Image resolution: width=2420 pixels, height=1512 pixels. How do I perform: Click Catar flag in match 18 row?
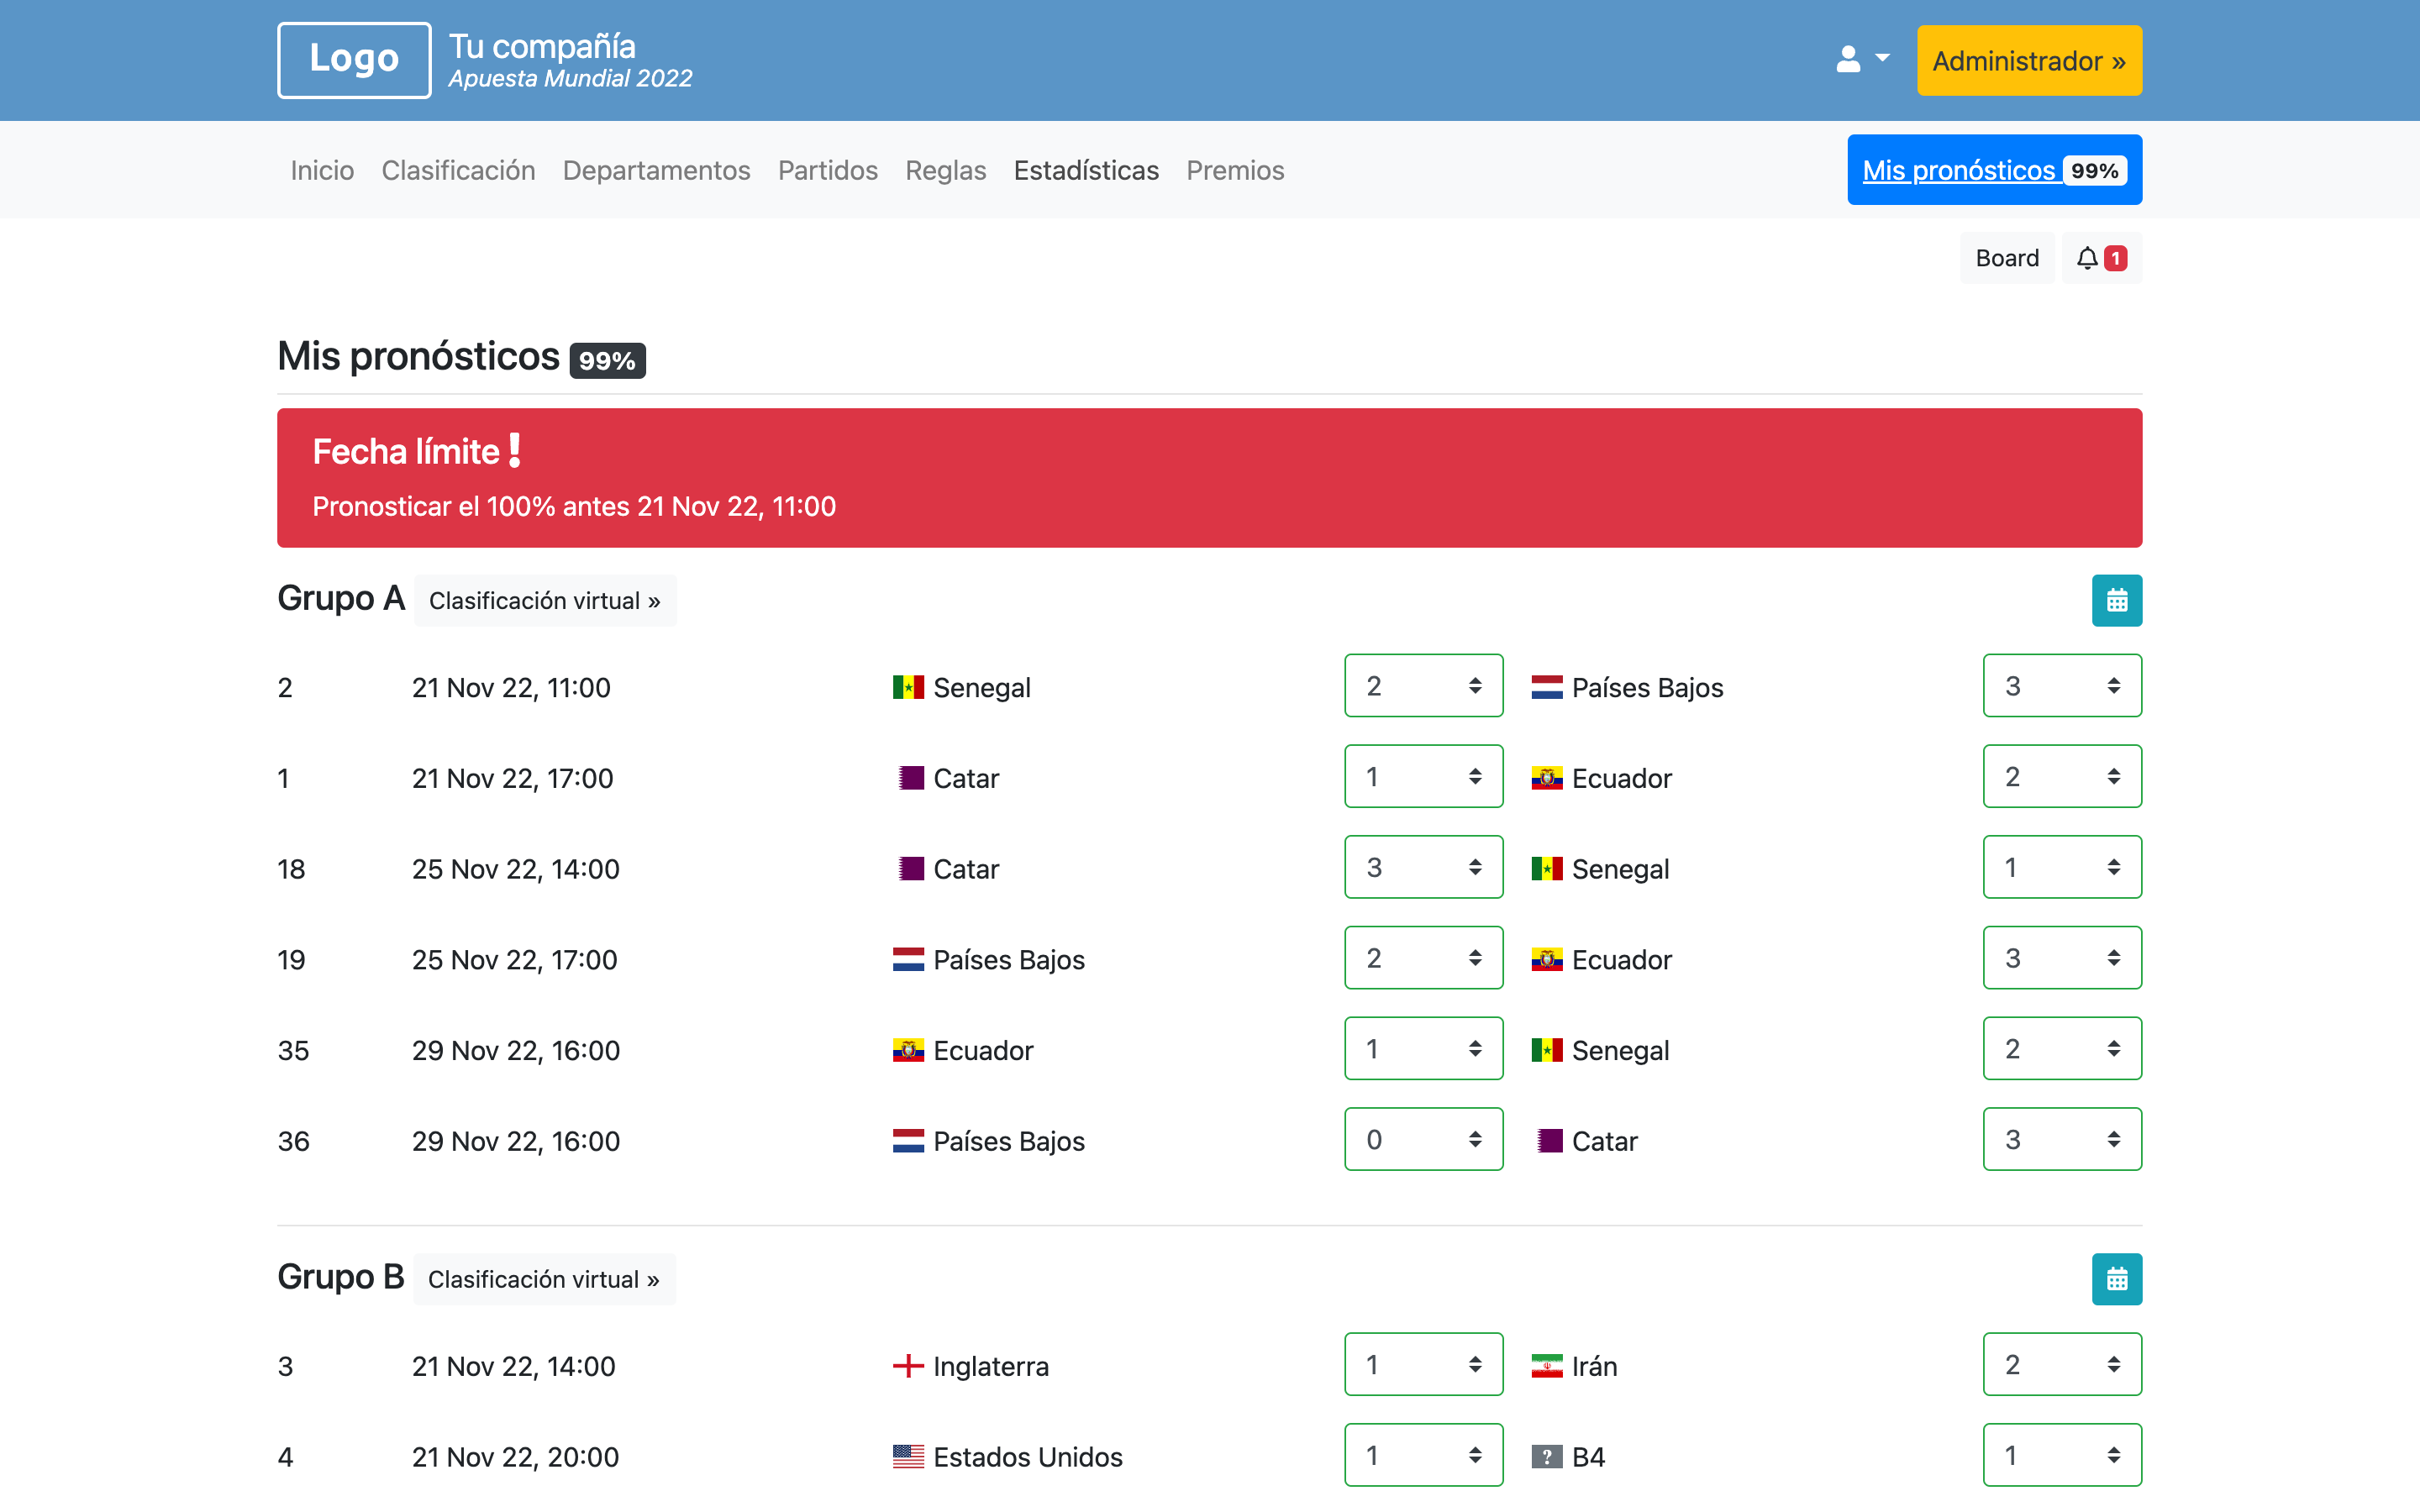[x=908, y=869]
